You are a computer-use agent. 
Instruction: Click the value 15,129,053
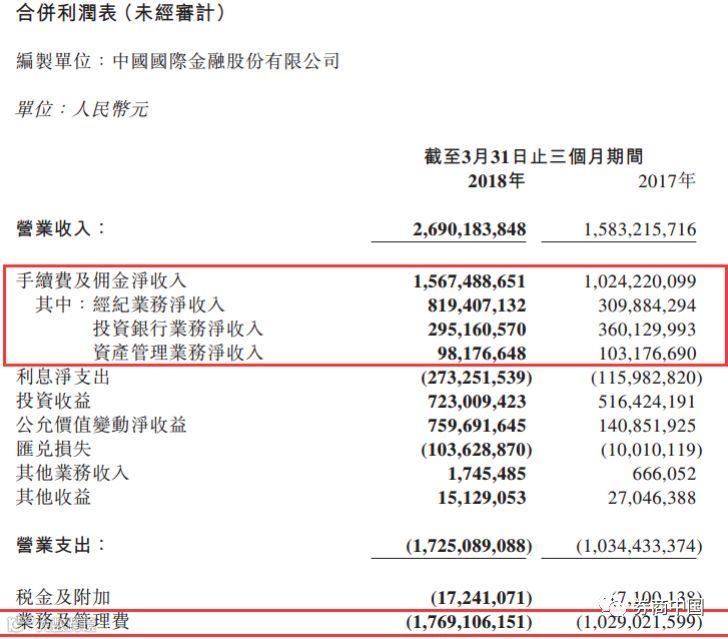coord(482,498)
